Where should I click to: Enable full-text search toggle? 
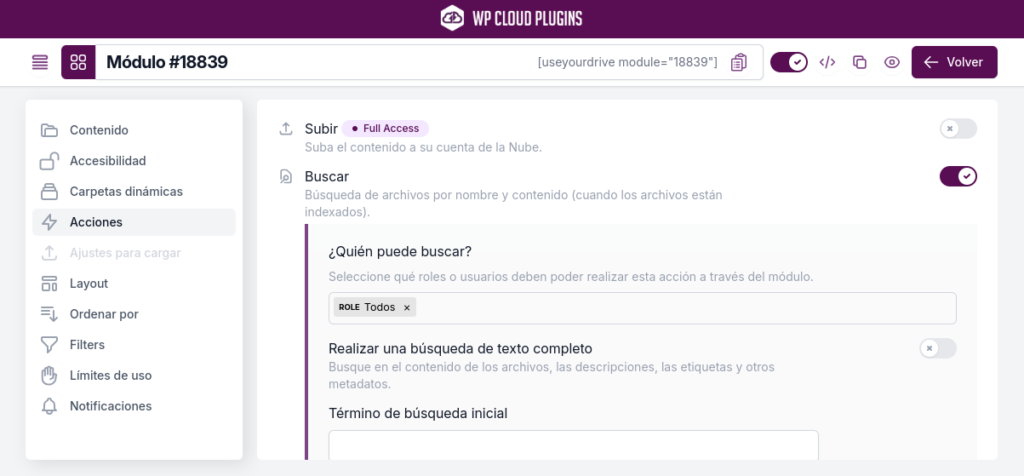pyautogui.click(x=938, y=348)
